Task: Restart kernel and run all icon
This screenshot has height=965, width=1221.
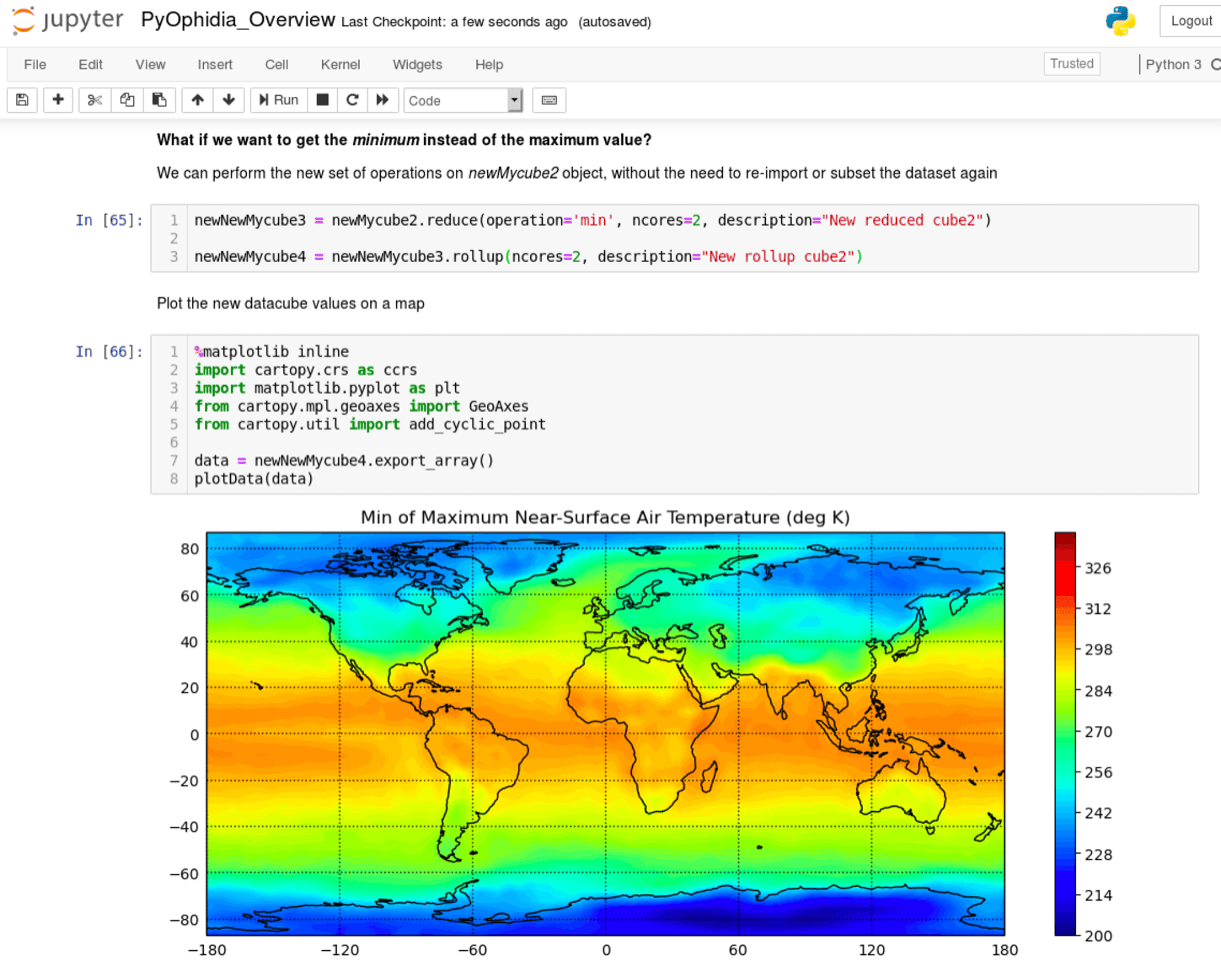Action: (381, 100)
